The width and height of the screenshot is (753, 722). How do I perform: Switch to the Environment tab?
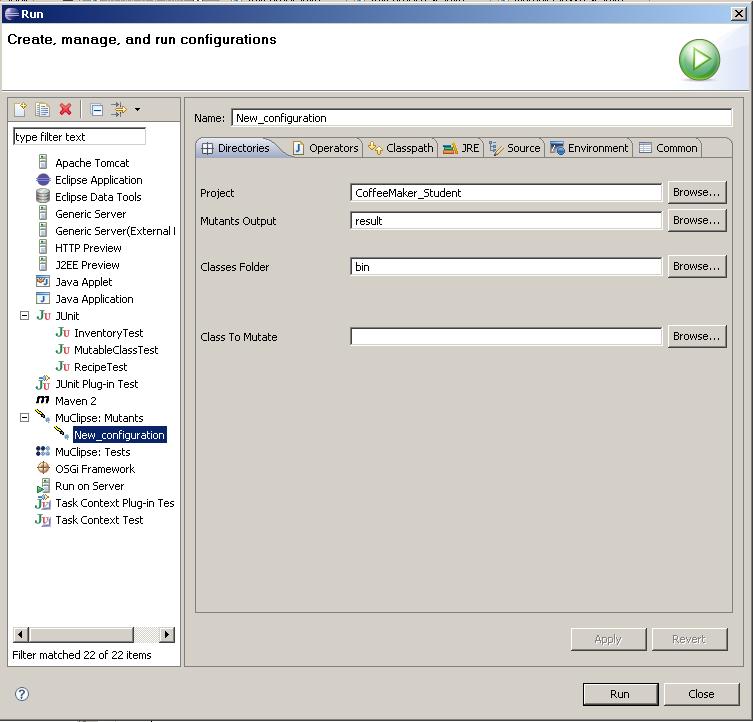[x=590, y=148]
